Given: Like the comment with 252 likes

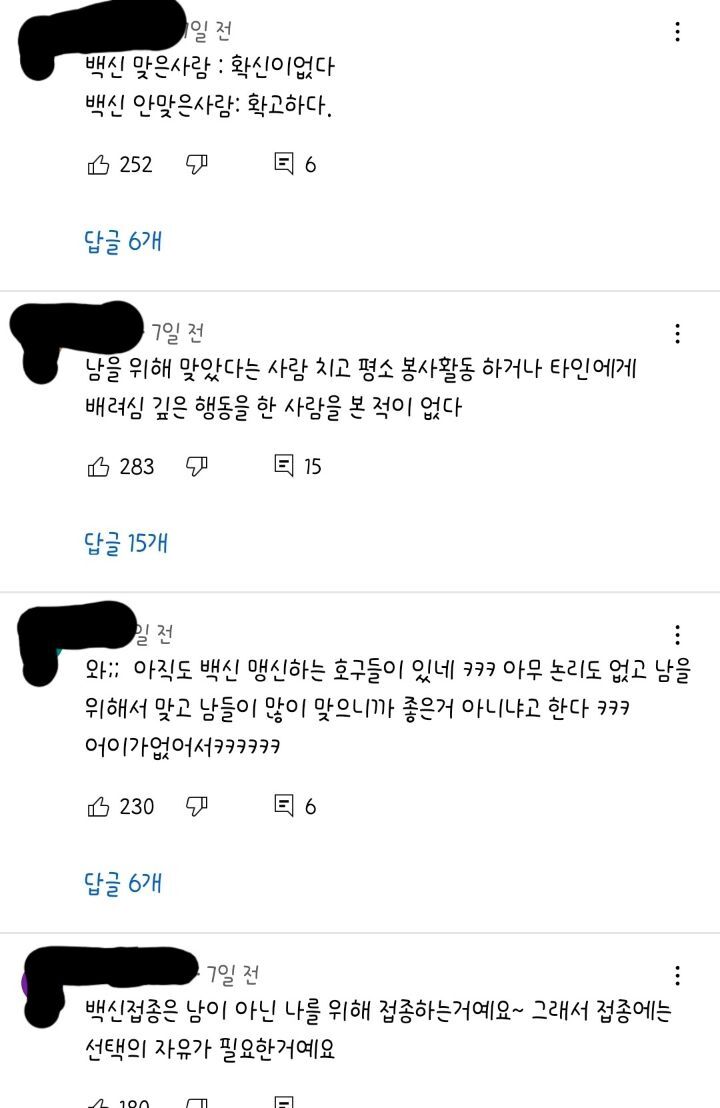Looking at the screenshot, I should [98, 165].
